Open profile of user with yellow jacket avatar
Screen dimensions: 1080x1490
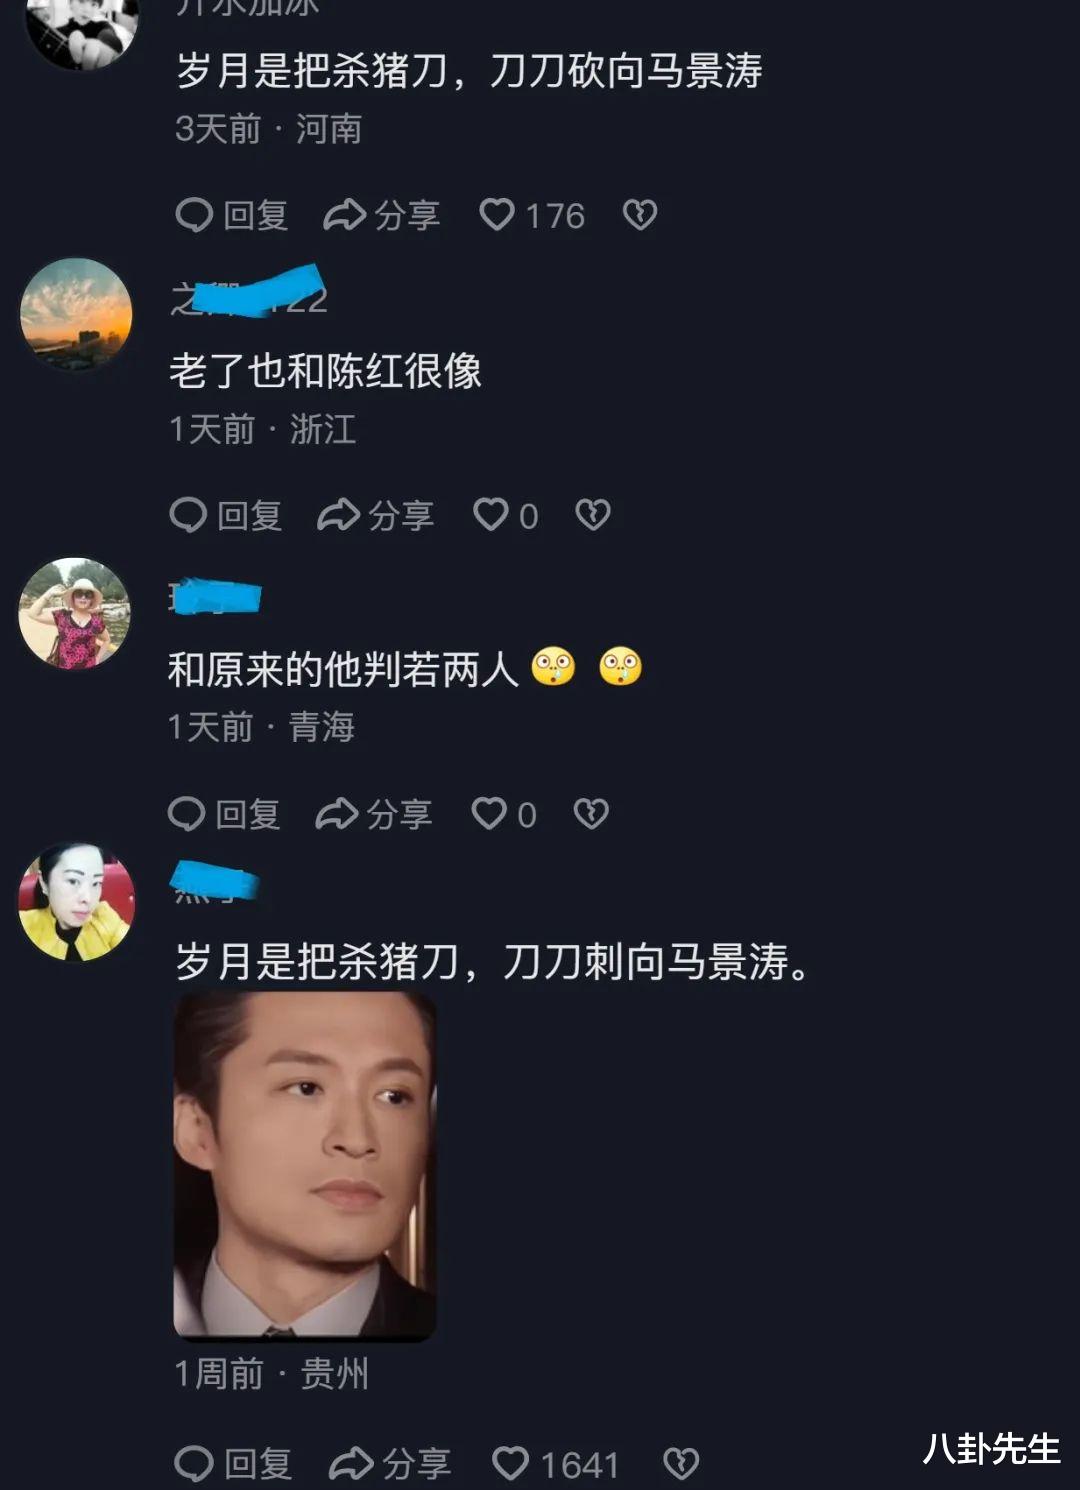(76, 903)
